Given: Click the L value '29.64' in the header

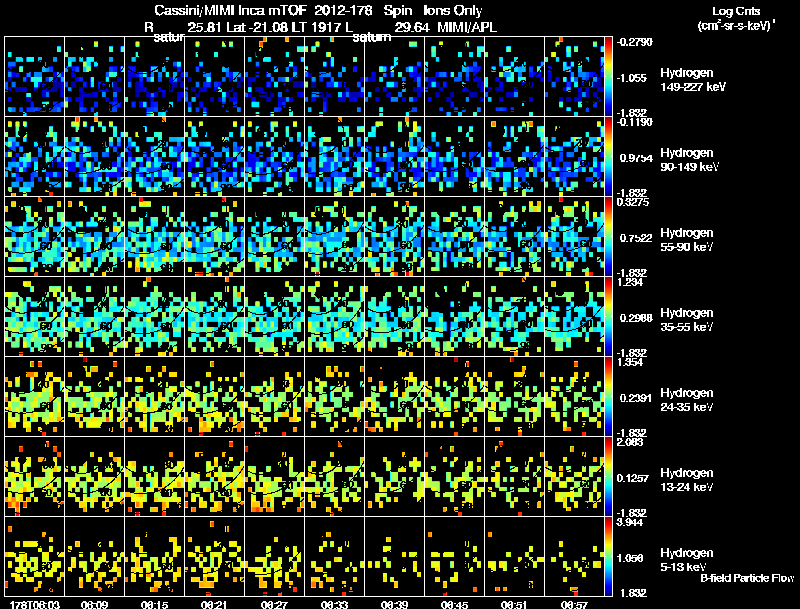Looking at the screenshot, I should pyautogui.click(x=412, y=27).
